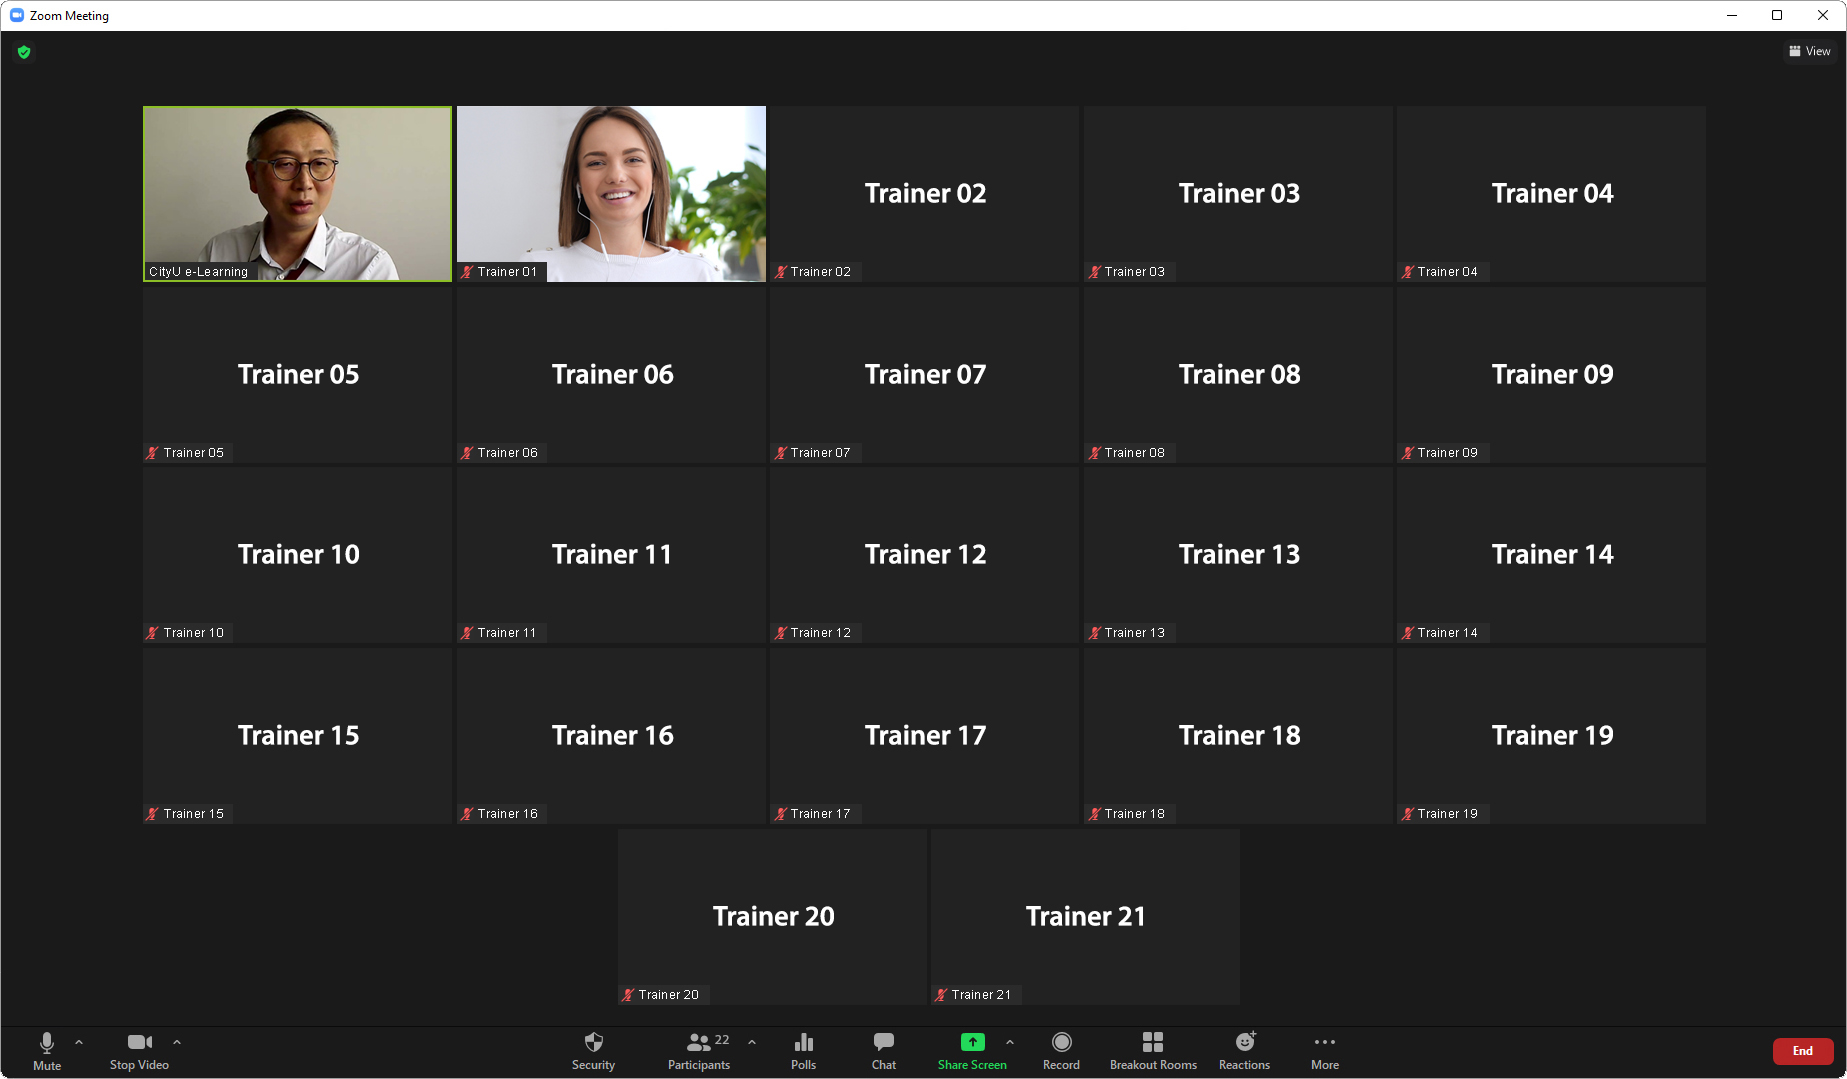The height and width of the screenshot is (1079, 1847).
Task: Expand audio options next to Mute
Action: pos(78,1041)
